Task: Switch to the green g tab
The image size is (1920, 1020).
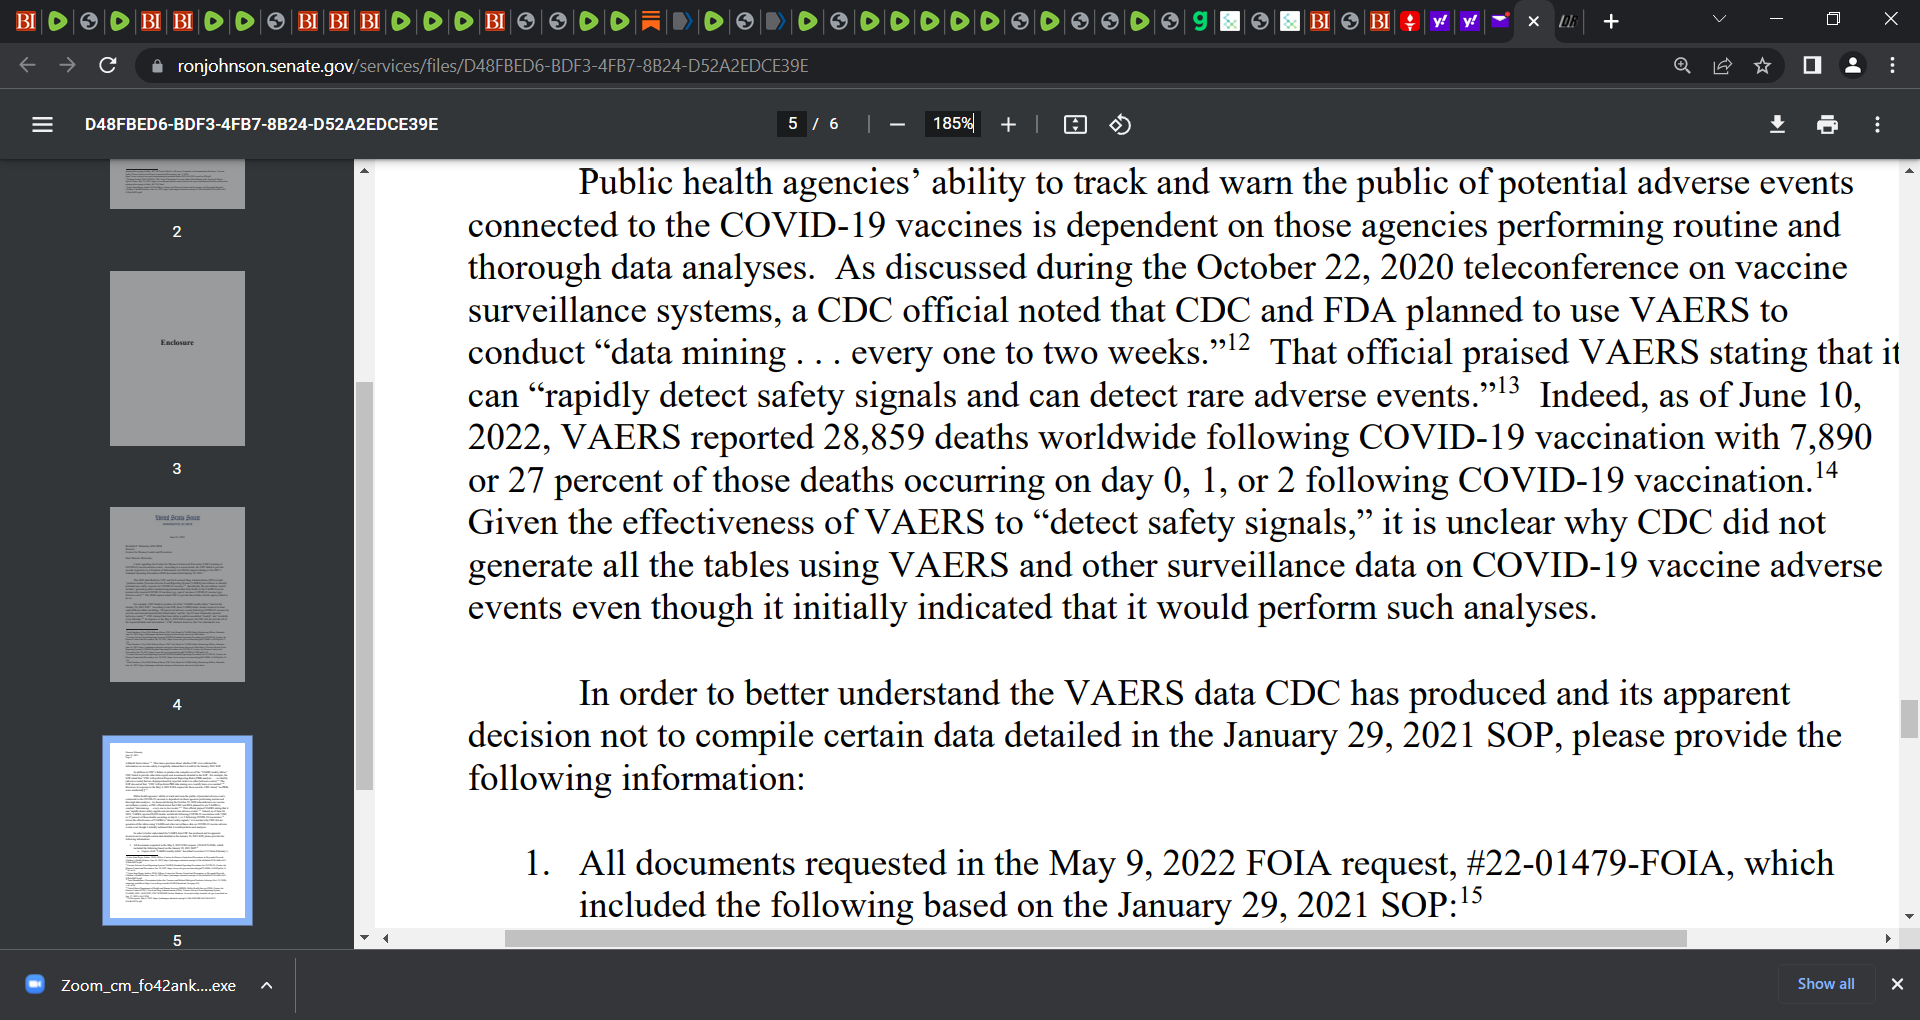Action: click(x=1200, y=21)
